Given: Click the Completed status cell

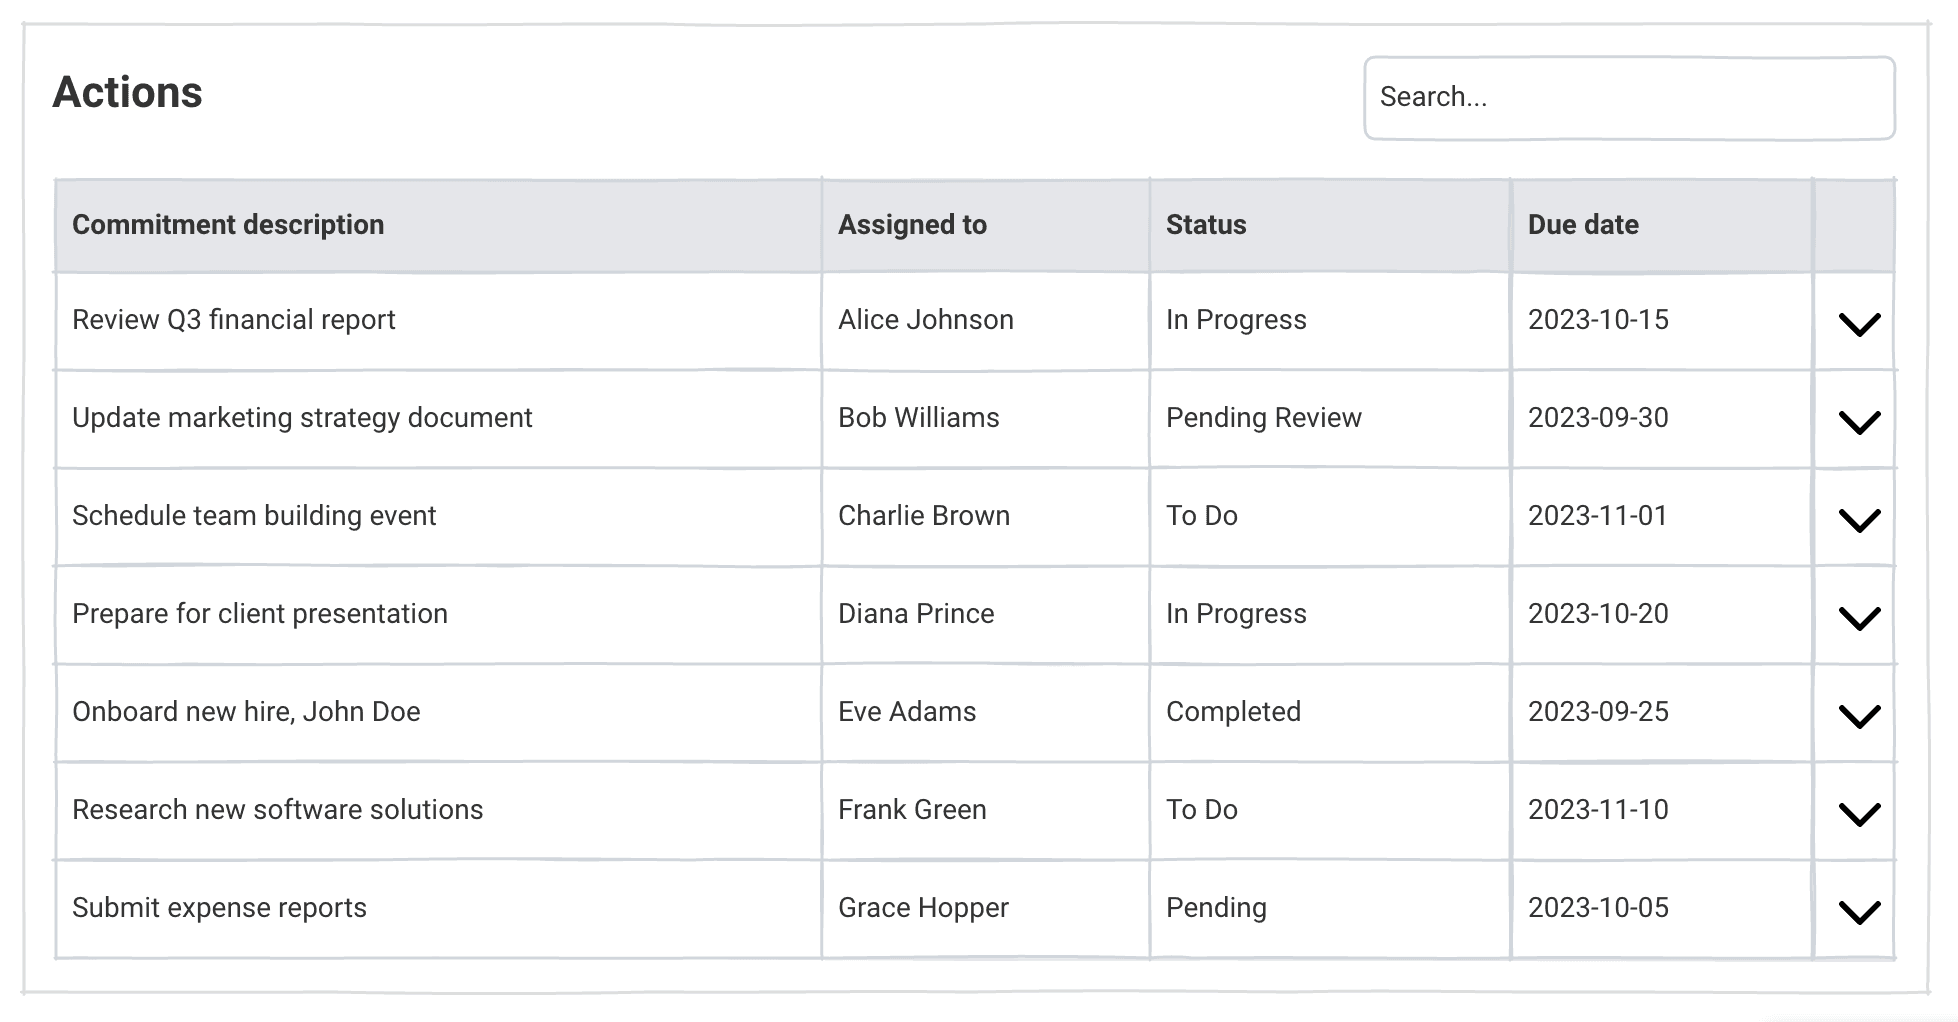Looking at the screenshot, I should pos(1233,712).
